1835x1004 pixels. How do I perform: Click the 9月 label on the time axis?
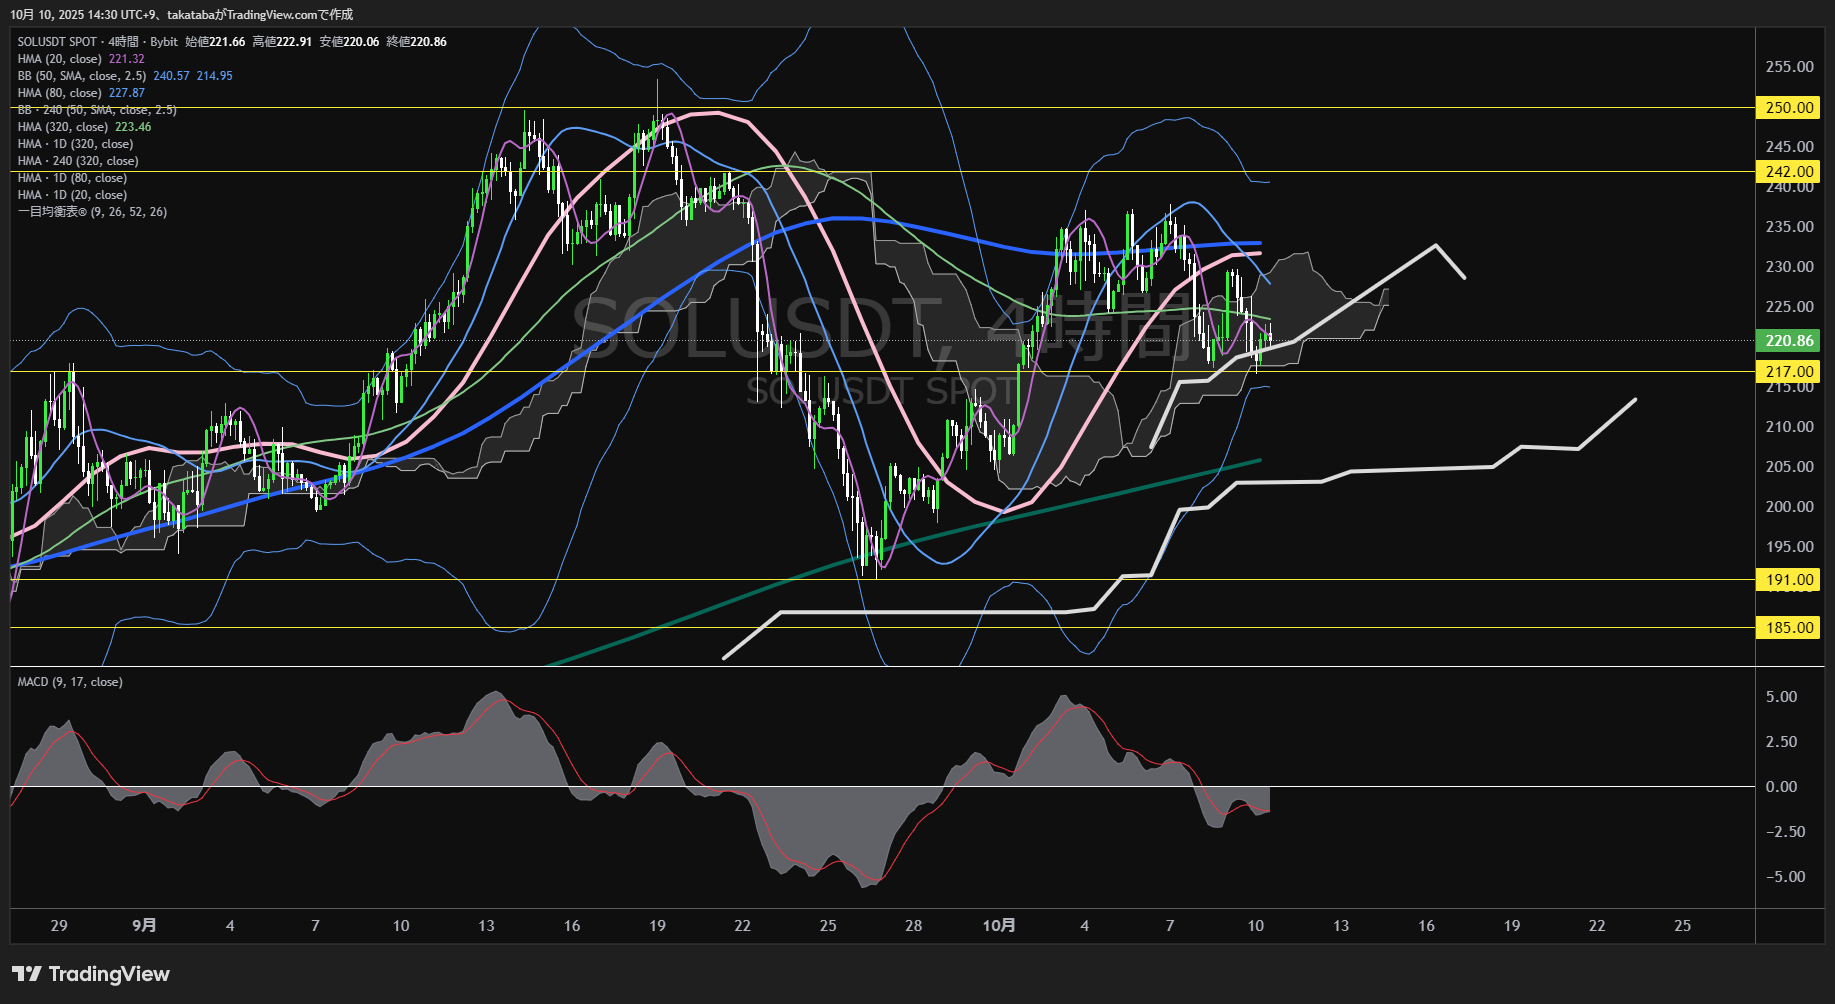tap(144, 926)
